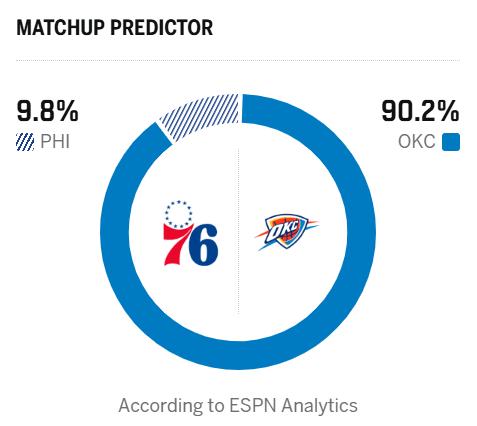
Task: Click the OKC team abbreviation label
Action: click(x=417, y=142)
